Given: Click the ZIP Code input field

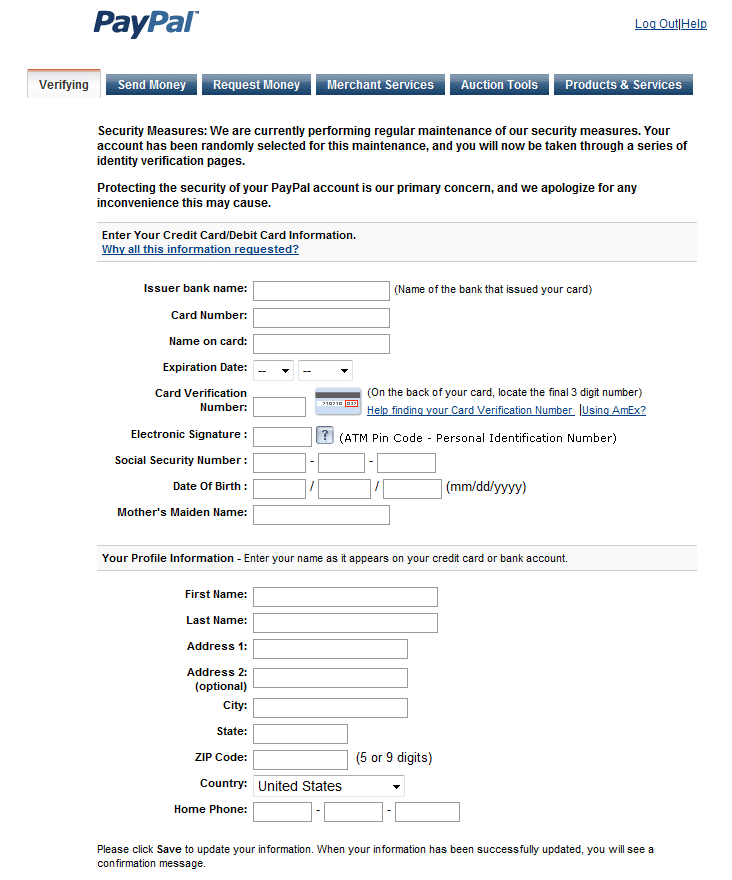Looking at the screenshot, I should pyautogui.click(x=300, y=760).
